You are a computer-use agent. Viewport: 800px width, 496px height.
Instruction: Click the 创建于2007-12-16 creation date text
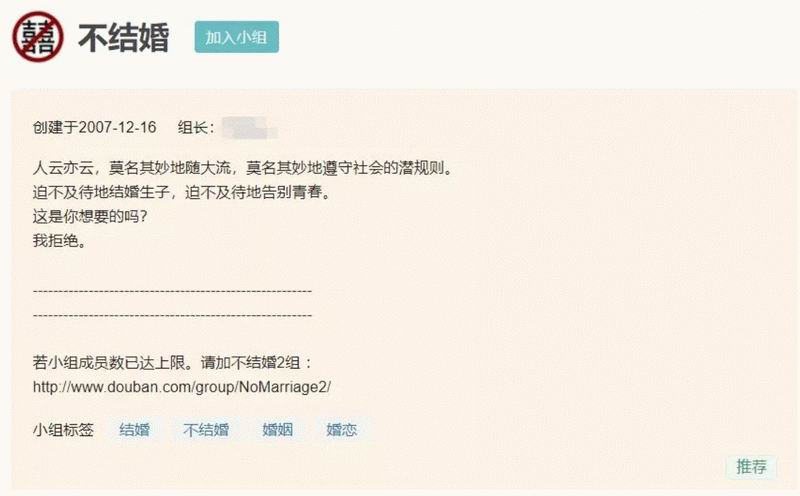pyautogui.click(x=94, y=127)
